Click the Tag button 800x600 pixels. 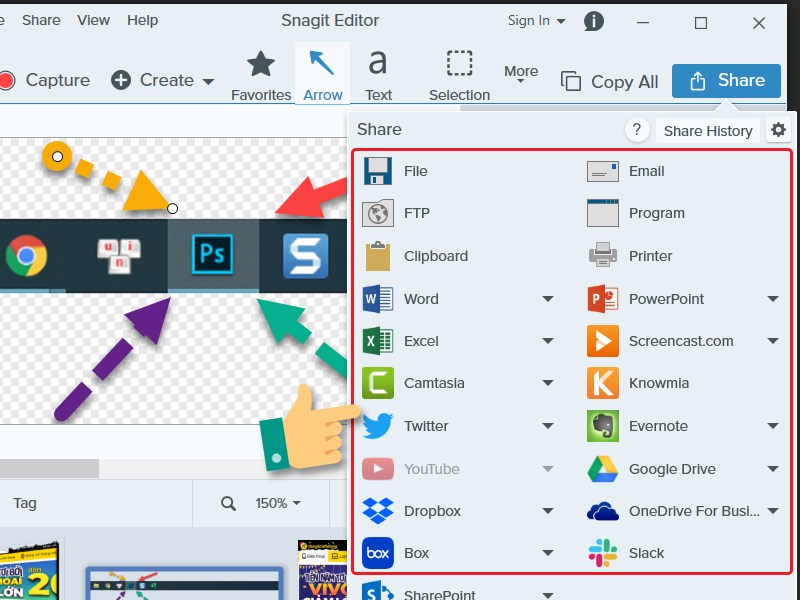tap(25, 504)
